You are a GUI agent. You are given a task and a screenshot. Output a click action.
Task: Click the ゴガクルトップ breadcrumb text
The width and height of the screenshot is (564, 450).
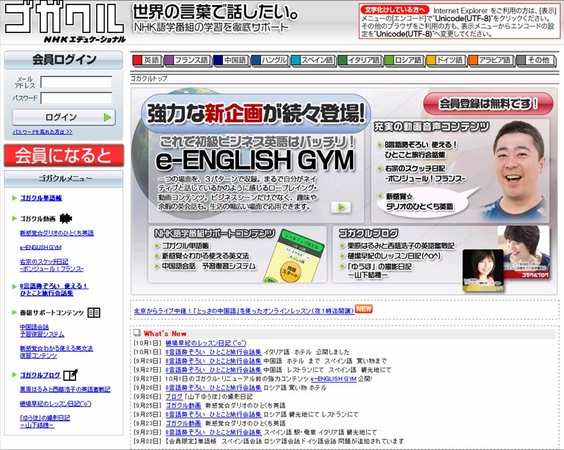[x=149, y=78]
